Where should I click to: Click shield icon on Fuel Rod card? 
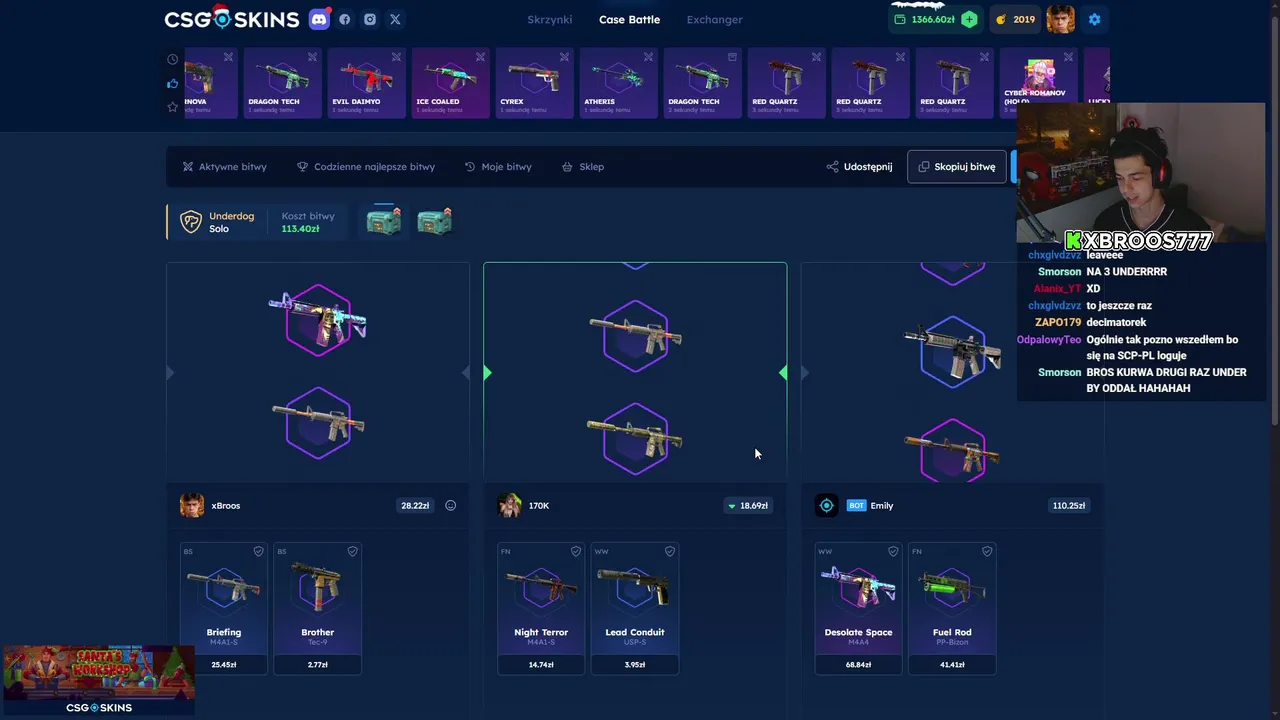pos(987,551)
